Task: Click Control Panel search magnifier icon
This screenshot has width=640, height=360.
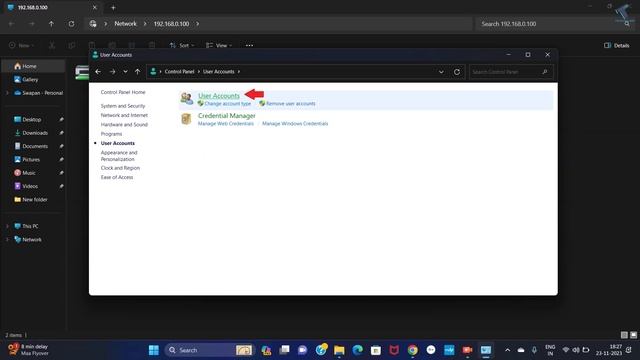Action: click(x=544, y=72)
